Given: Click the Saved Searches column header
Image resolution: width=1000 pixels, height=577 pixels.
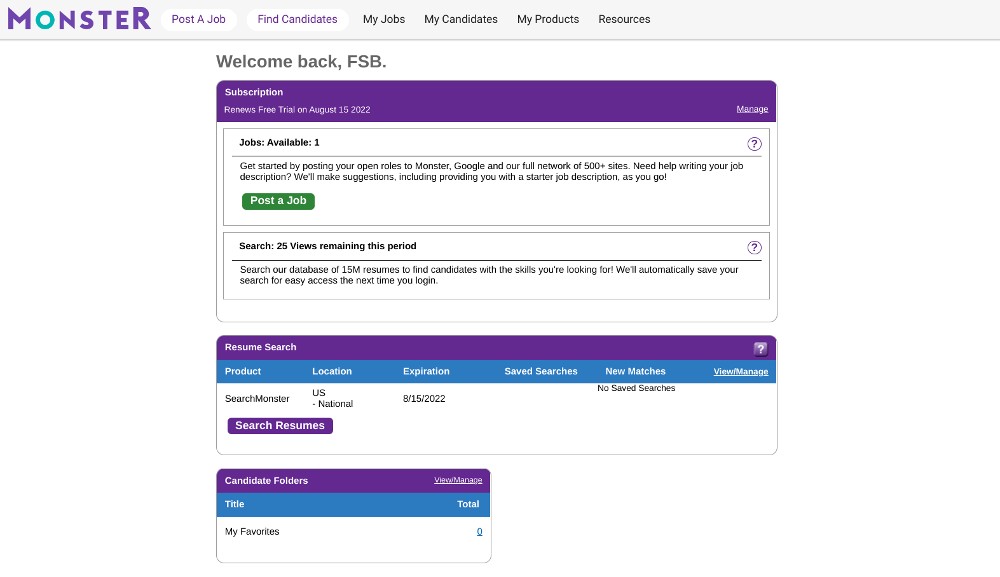Looking at the screenshot, I should (x=541, y=371).
